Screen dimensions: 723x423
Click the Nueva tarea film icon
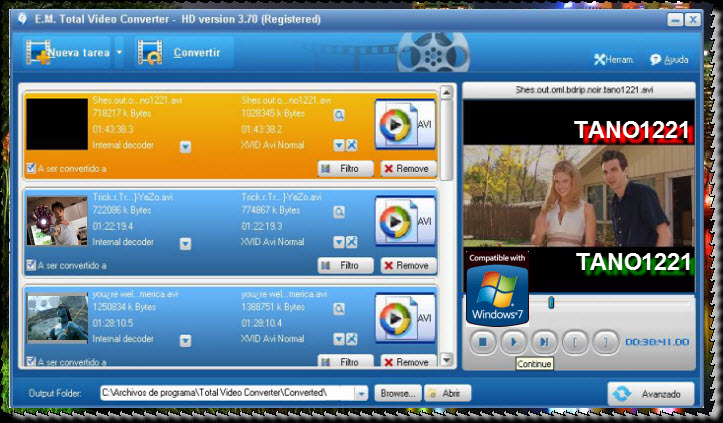coord(38,53)
